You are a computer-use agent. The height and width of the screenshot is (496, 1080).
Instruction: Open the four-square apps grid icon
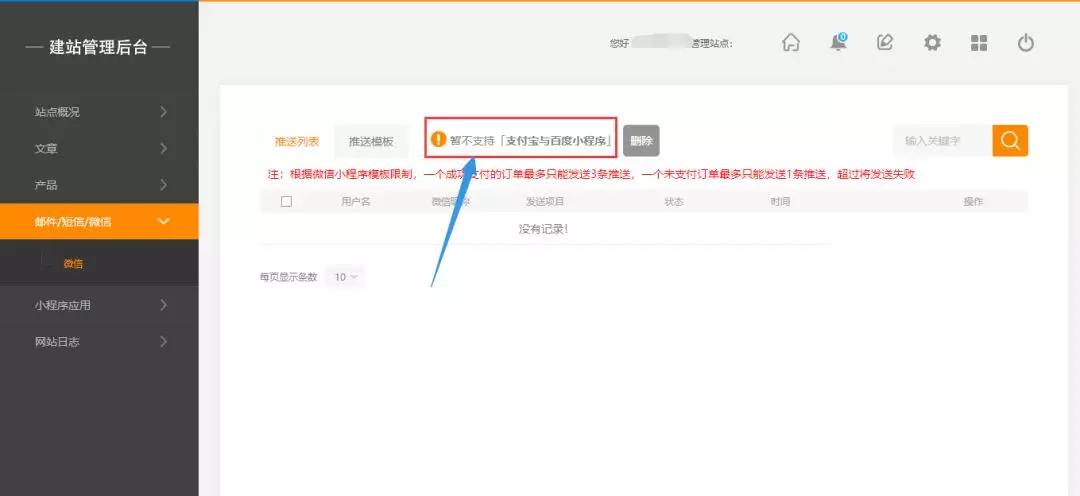pos(979,43)
